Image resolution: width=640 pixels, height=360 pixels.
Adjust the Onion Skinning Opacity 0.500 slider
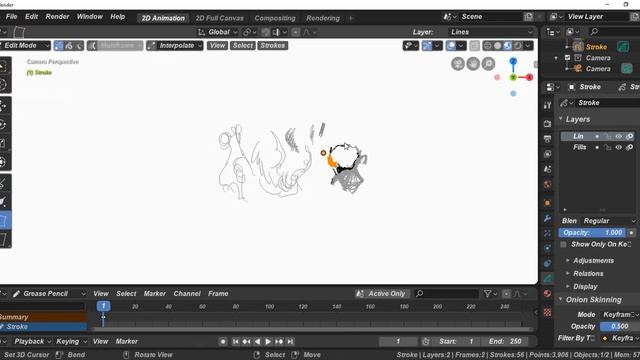pos(620,327)
